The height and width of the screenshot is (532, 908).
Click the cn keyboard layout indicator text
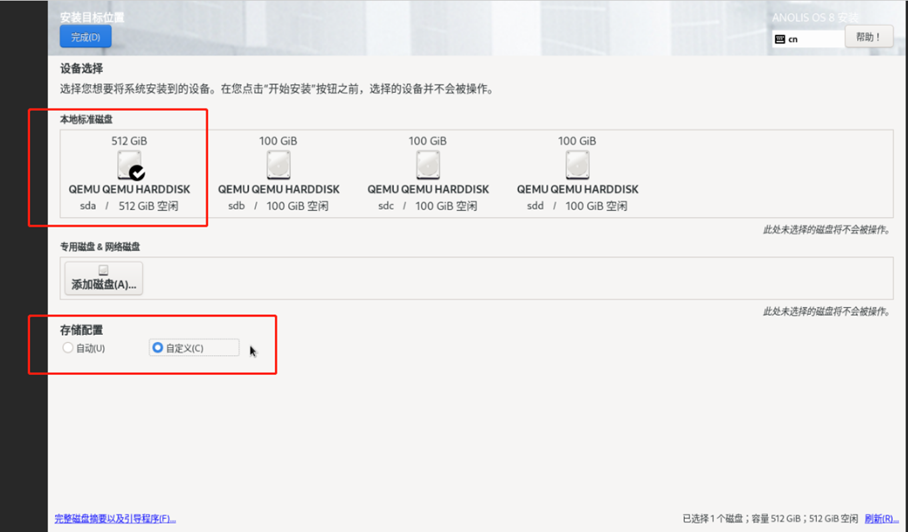(793, 40)
